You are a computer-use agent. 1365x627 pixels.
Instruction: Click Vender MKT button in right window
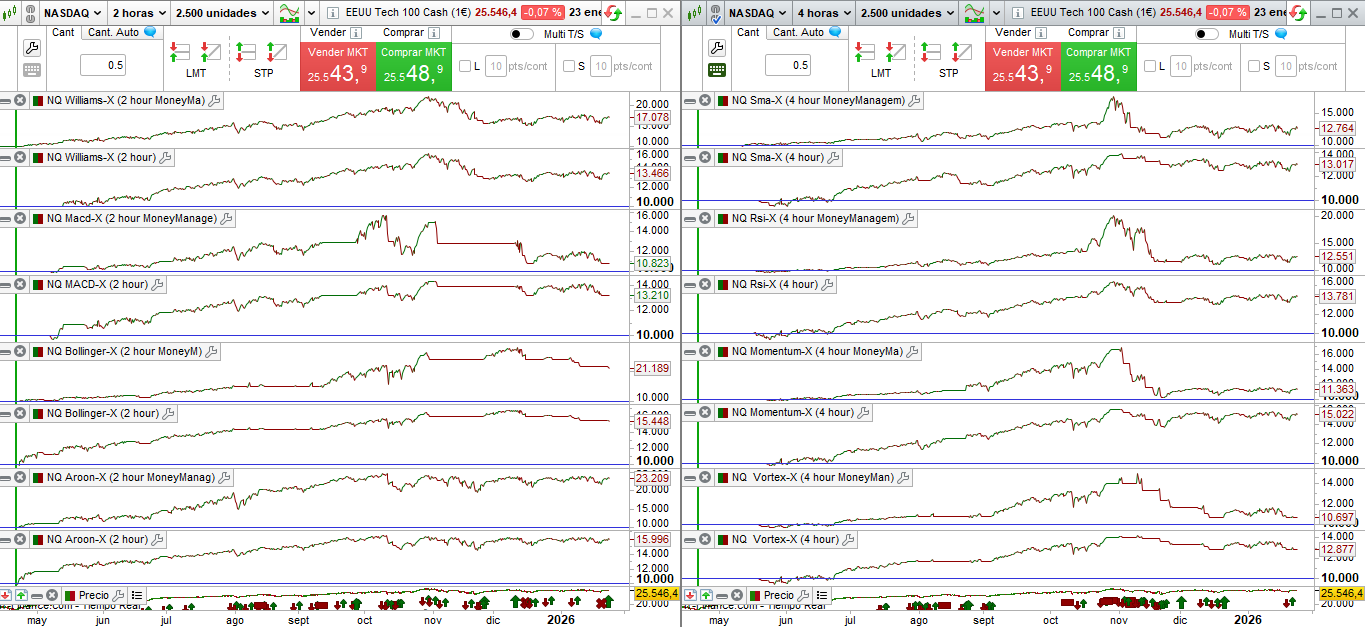(x=1023, y=66)
